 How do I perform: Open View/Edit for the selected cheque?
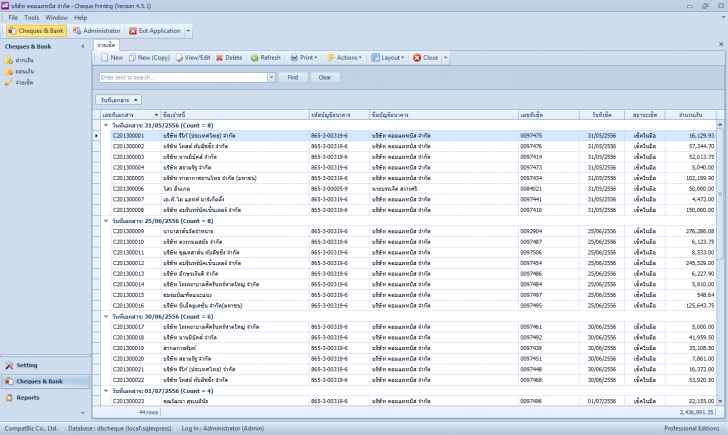(192, 58)
